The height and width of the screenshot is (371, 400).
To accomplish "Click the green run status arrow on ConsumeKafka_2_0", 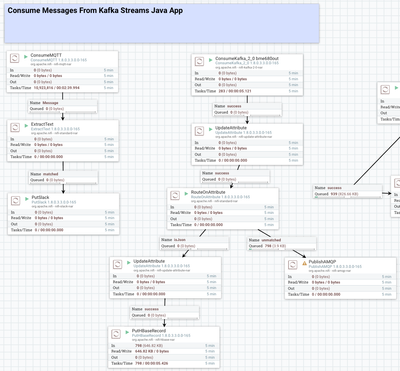I will pyautogui.click(x=210, y=60).
